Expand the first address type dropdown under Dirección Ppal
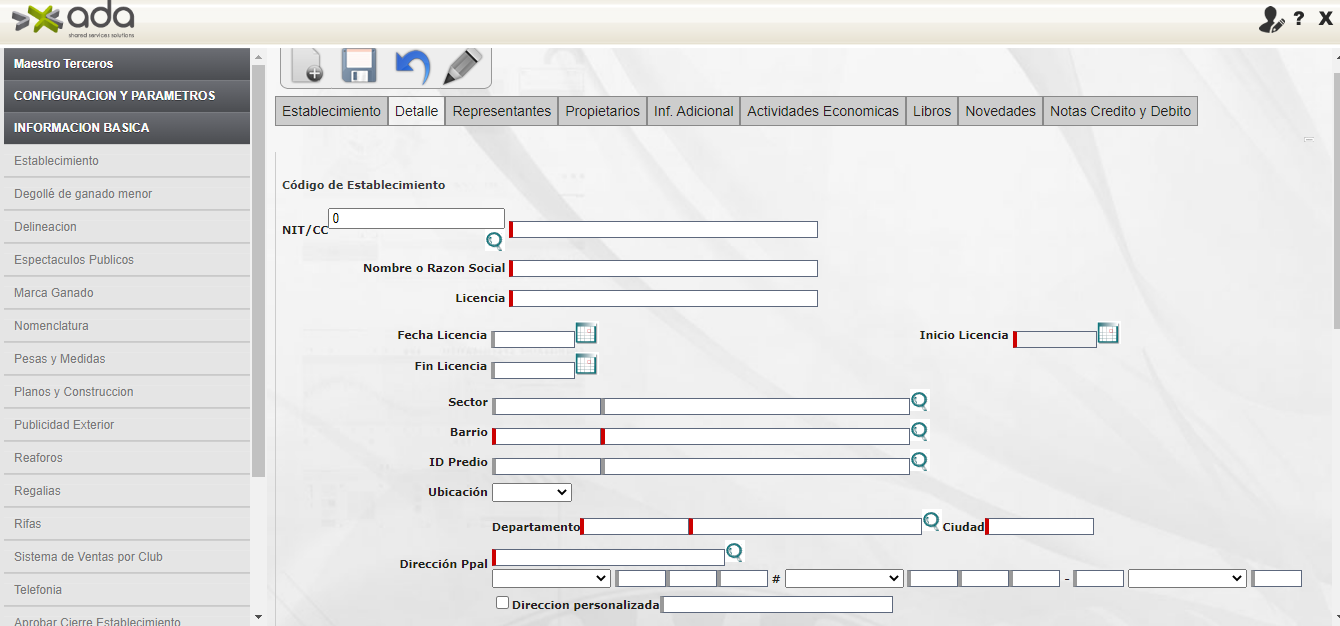This screenshot has width=1340, height=626. click(551, 579)
